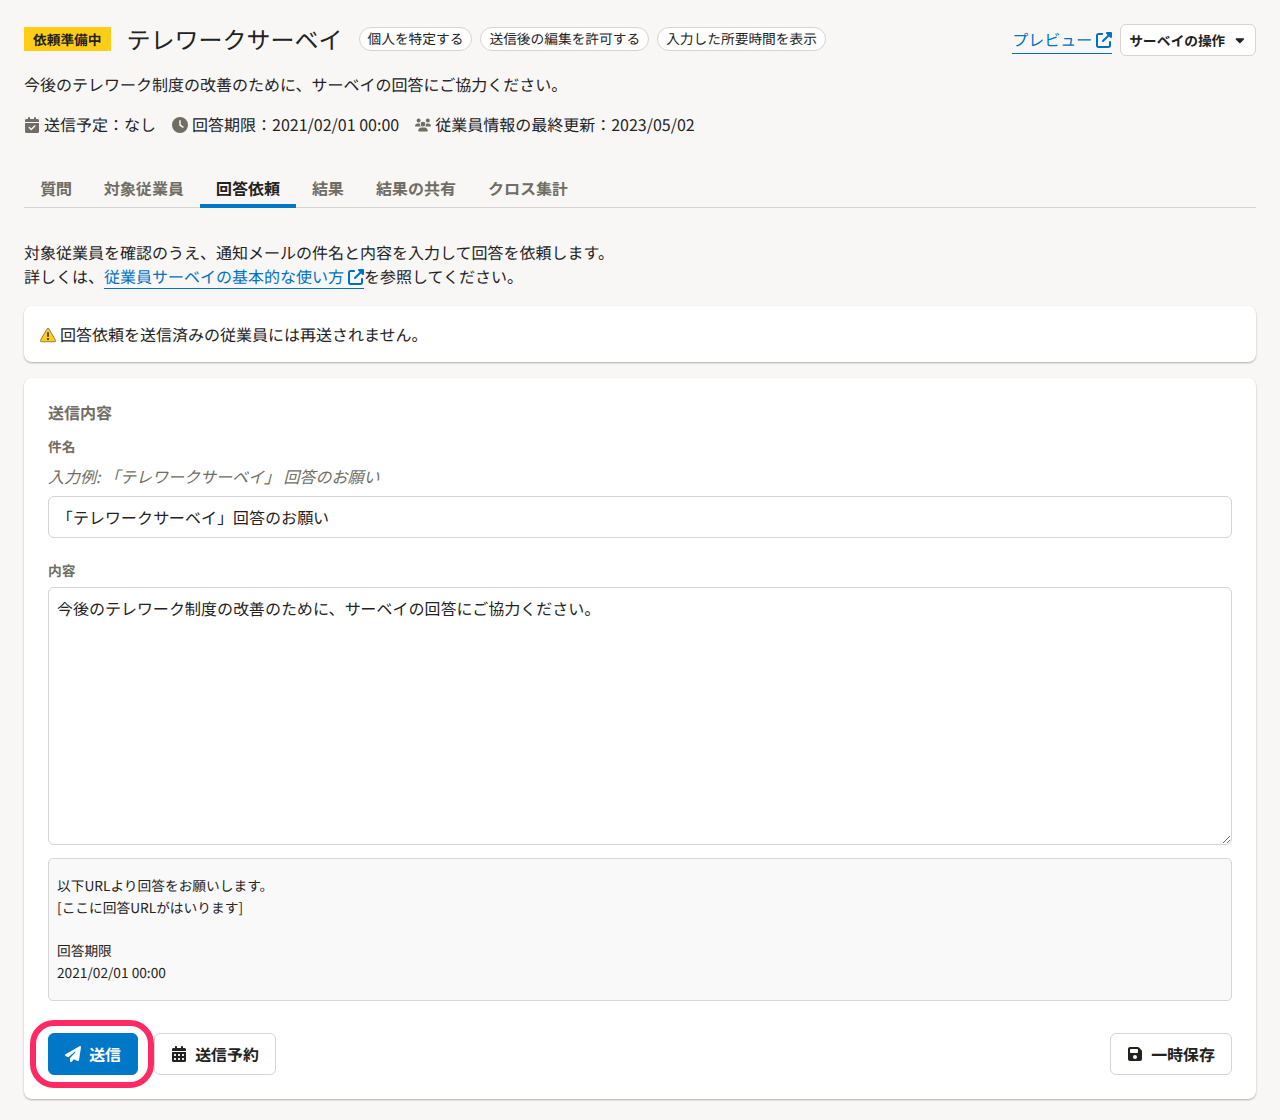Viewport: 1280px width, 1120px height.
Task: Click the 送信予約 button
Action: coord(215,1054)
